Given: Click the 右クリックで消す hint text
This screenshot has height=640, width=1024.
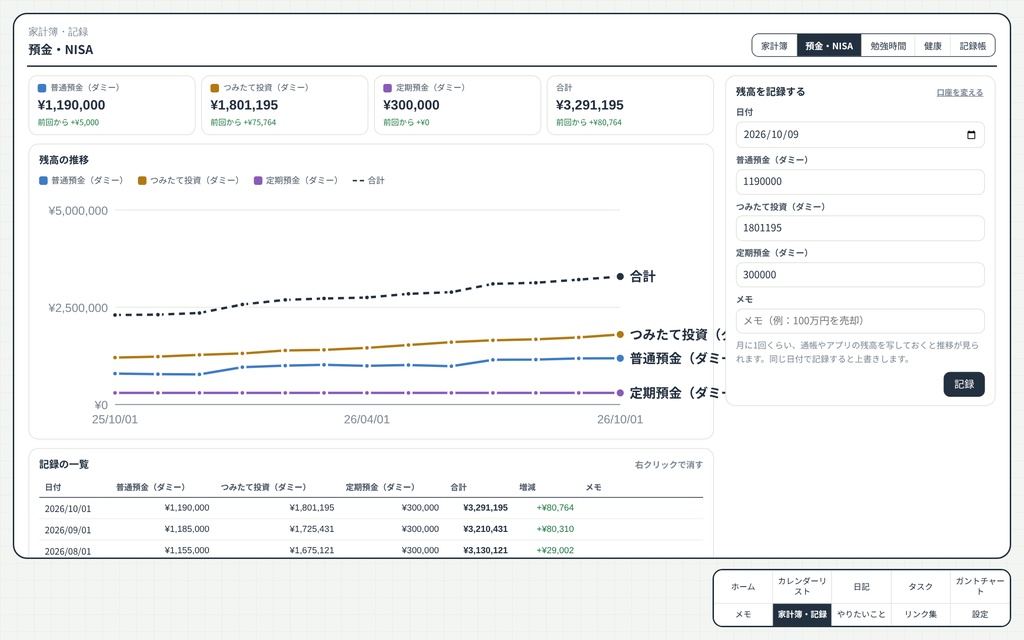Looking at the screenshot, I should [x=669, y=465].
